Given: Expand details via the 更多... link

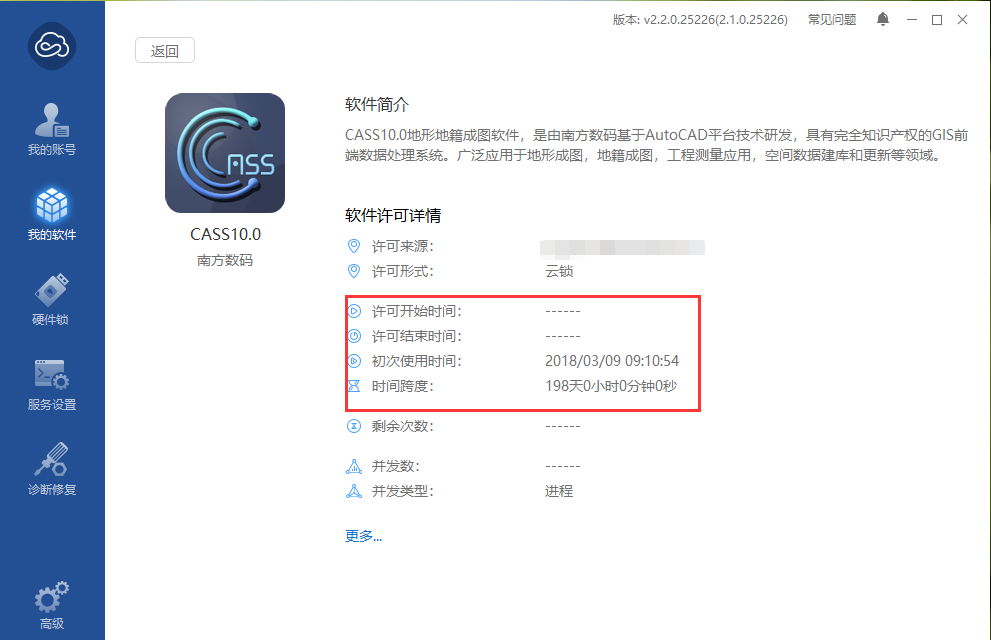Looking at the screenshot, I should [363, 536].
